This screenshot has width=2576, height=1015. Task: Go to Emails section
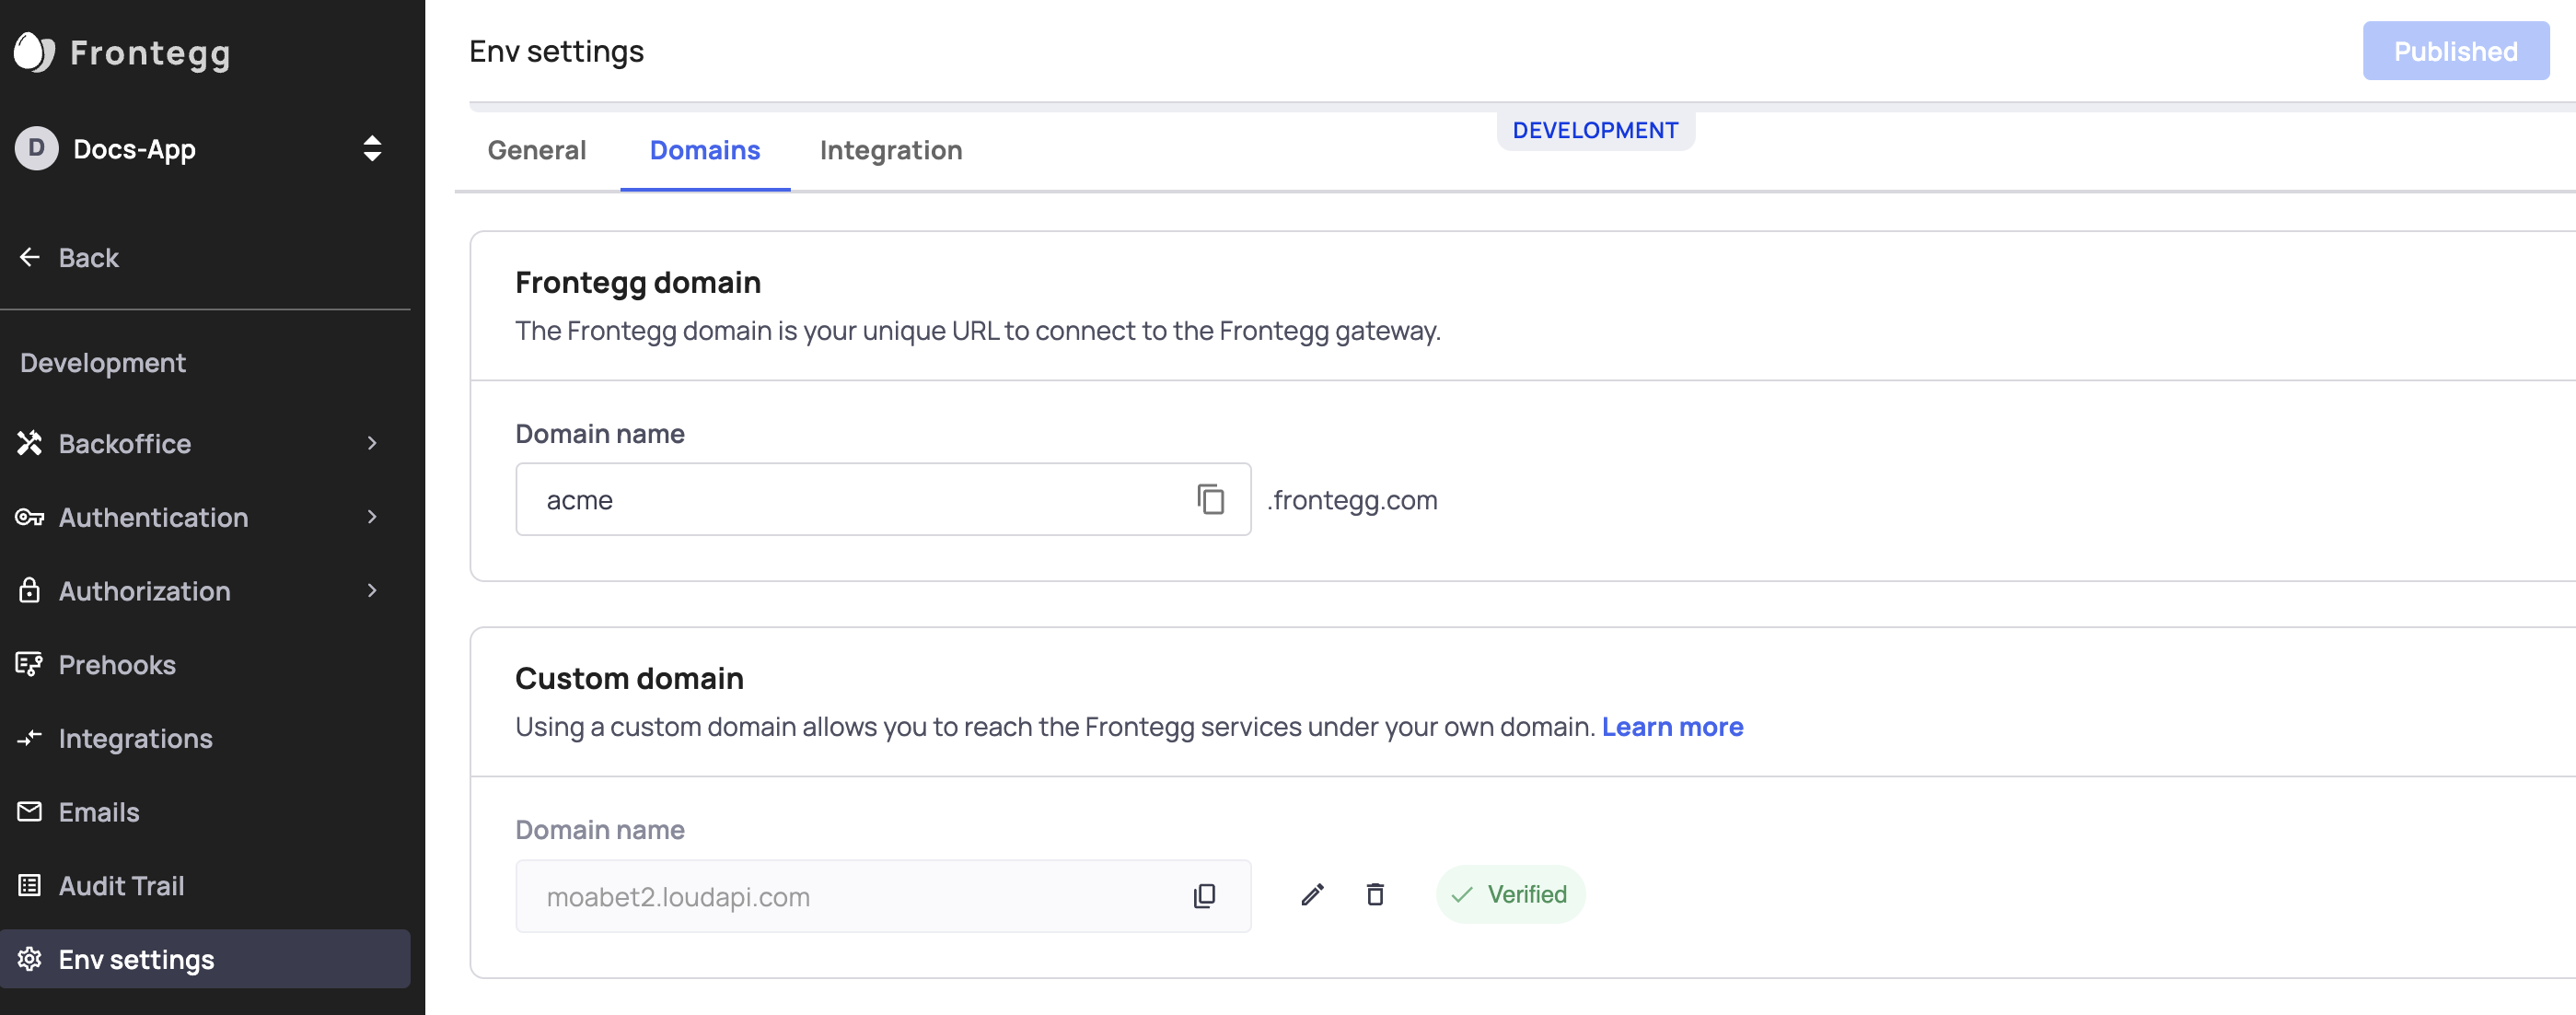(x=98, y=812)
